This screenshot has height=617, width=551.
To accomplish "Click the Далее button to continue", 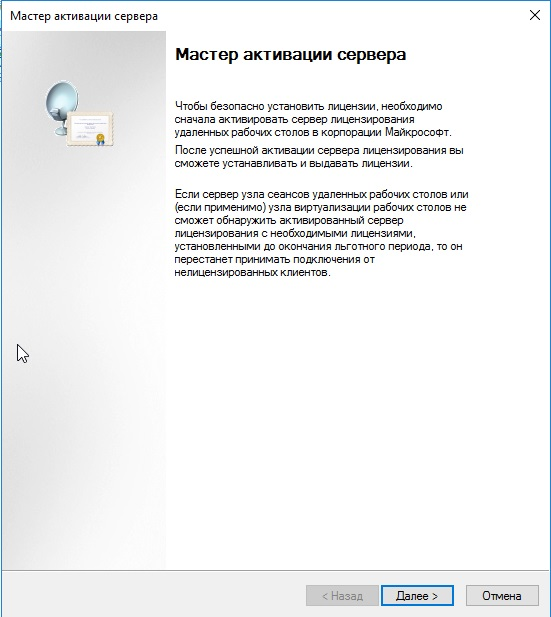I will point(417,596).
